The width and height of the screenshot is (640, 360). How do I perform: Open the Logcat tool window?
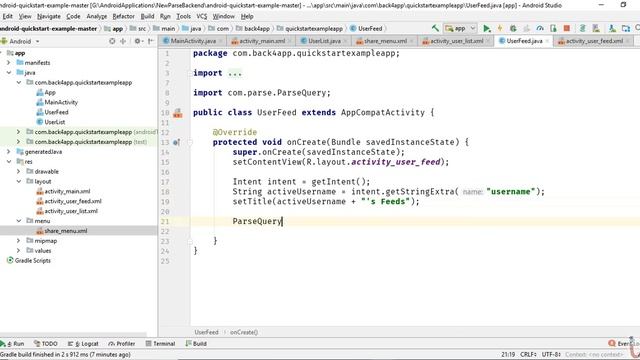coord(83,344)
